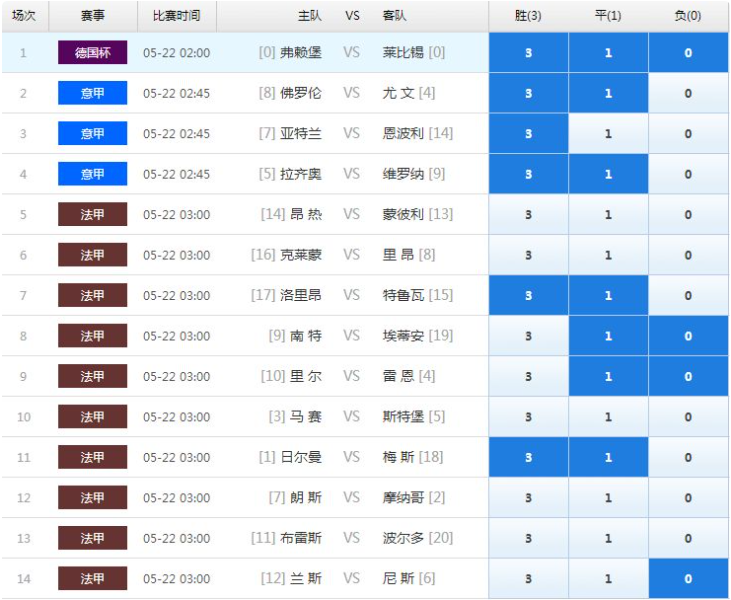731x600 pixels.
Task: Select loss (0) for 洛里昂 vs 特鲁瓦
Action: point(688,296)
